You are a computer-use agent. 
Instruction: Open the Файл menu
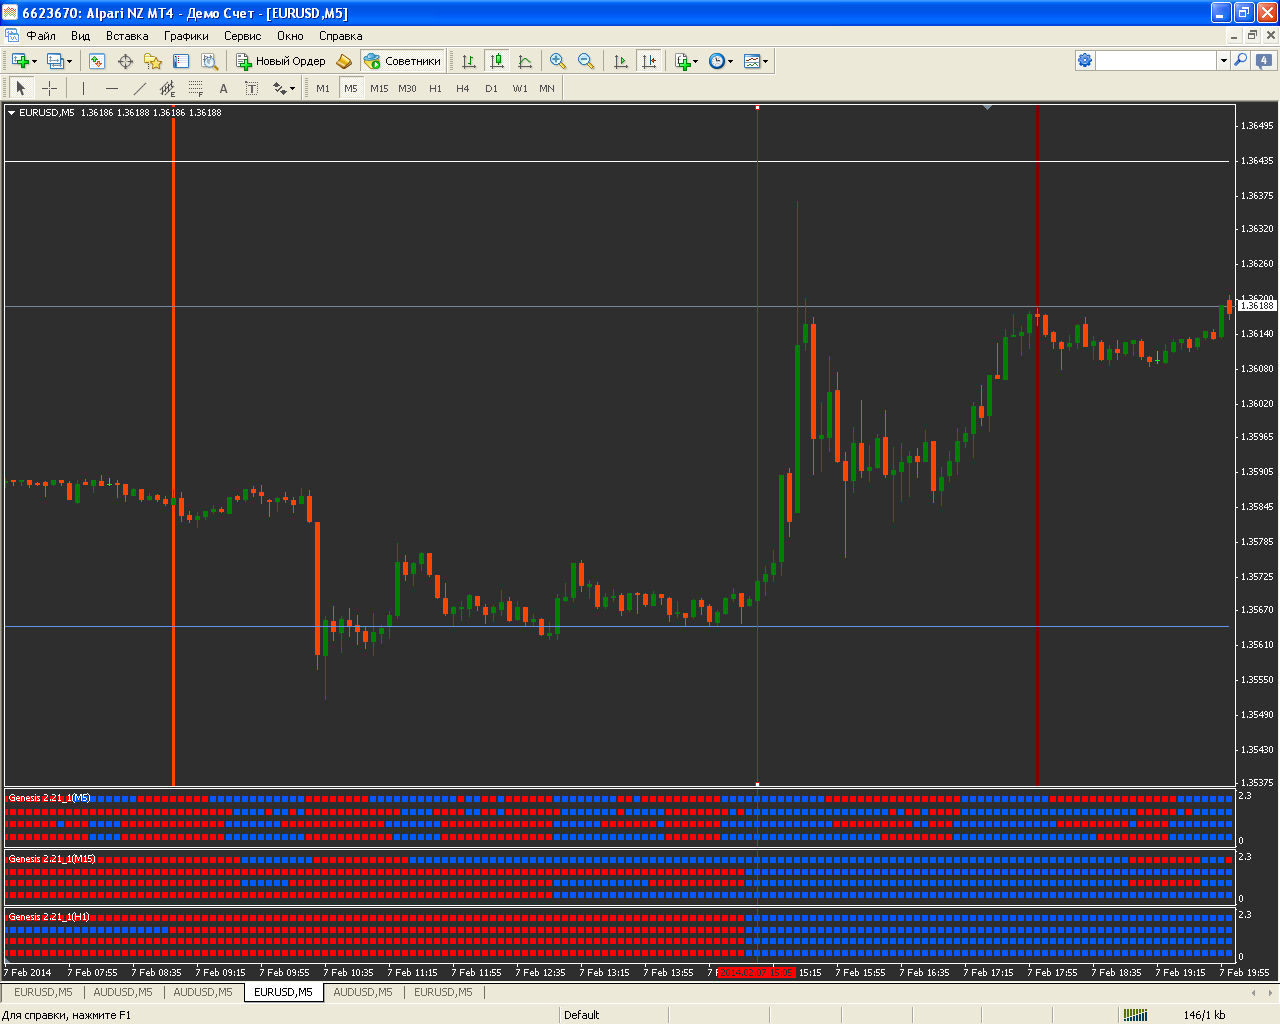pos(41,36)
